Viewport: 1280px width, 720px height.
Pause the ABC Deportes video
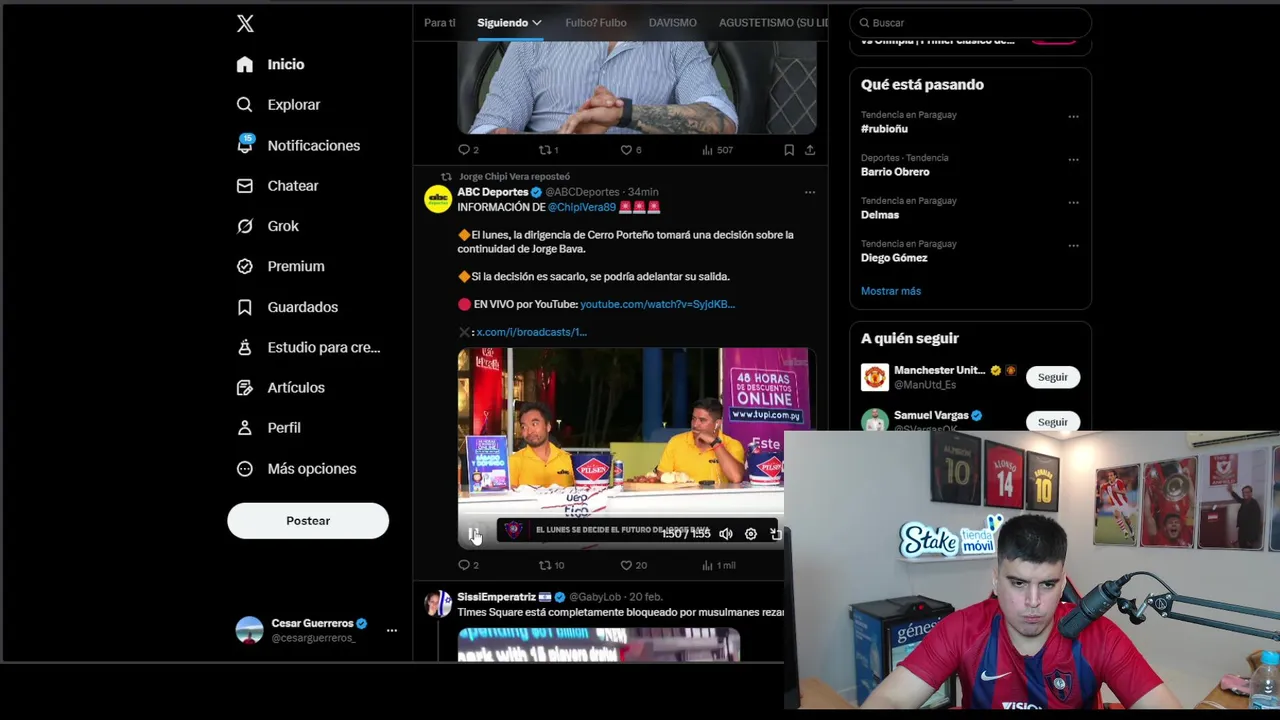point(474,534)
